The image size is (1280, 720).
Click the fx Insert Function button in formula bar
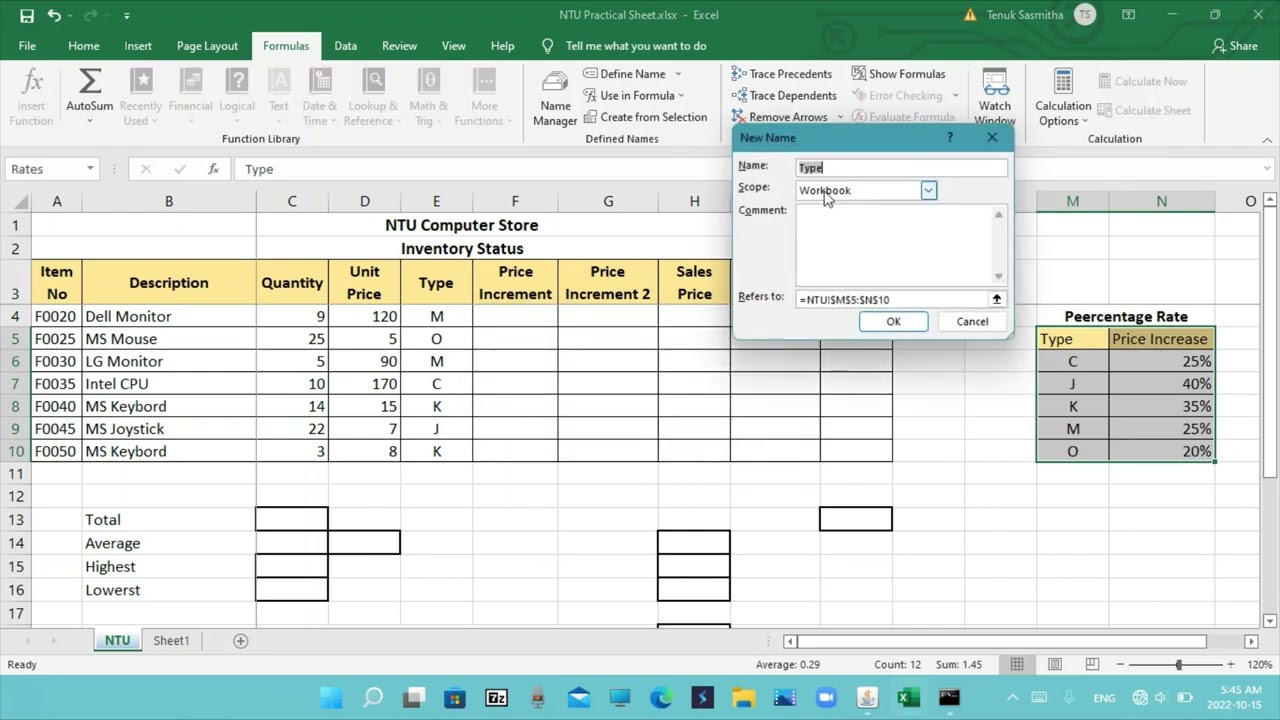pos(213,169)
